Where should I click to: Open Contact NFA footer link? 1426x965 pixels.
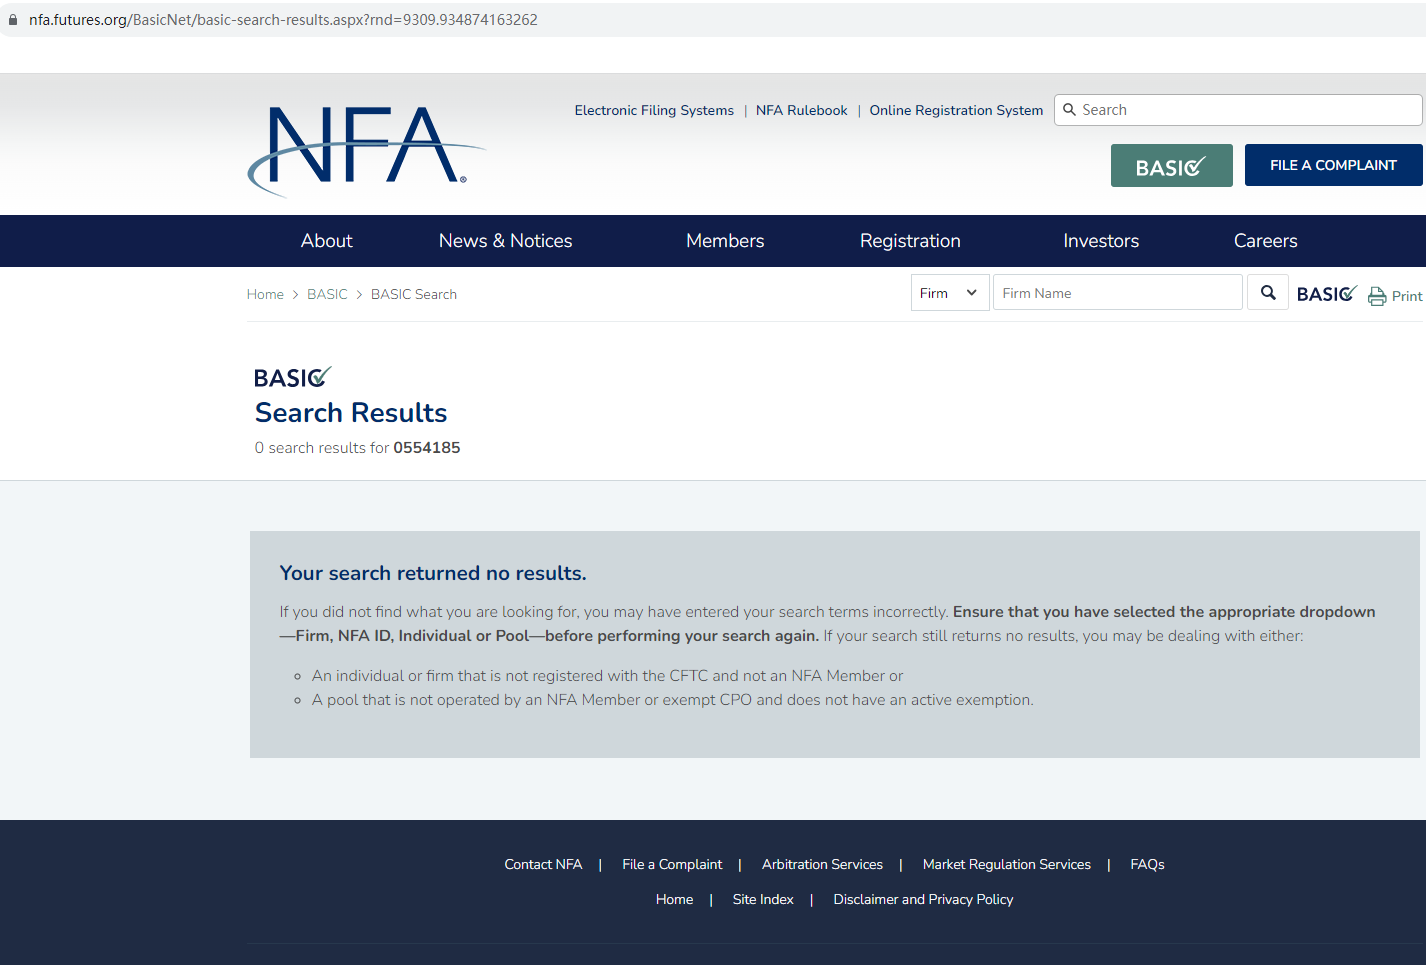(x=543, y=864)
